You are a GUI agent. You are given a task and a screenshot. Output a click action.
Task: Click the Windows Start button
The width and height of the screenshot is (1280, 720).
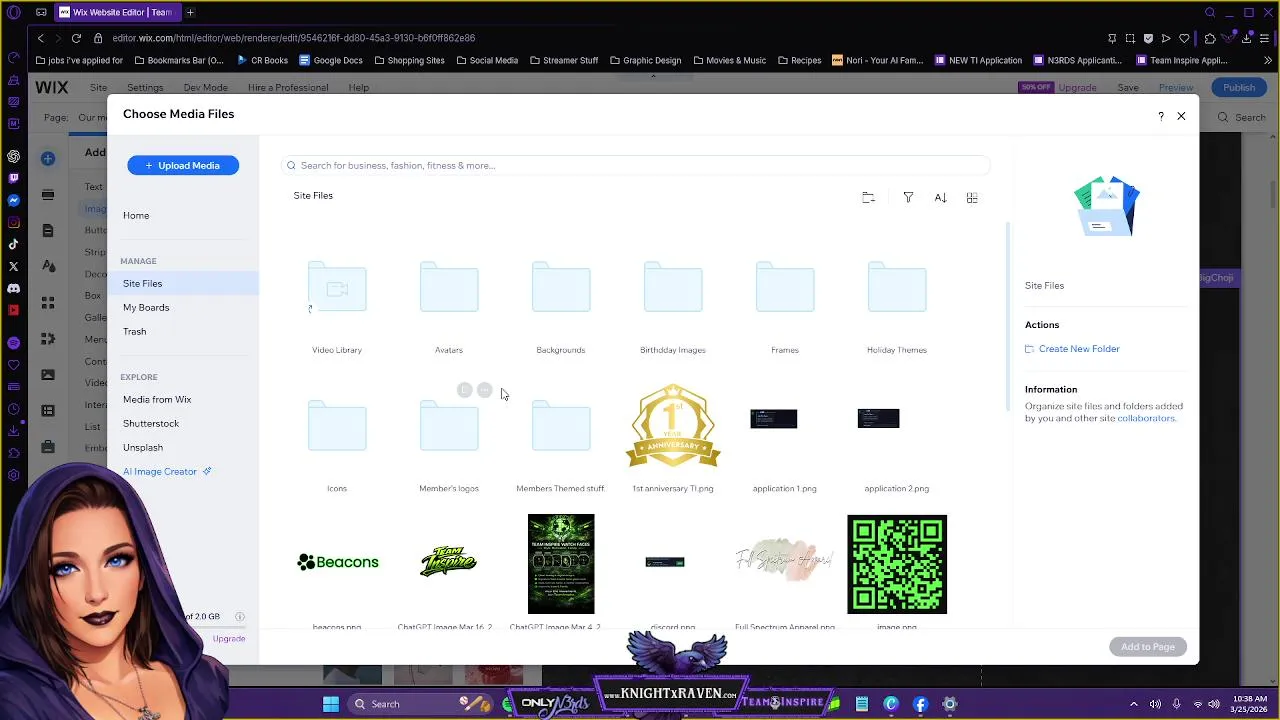click(x=331, y=704)
